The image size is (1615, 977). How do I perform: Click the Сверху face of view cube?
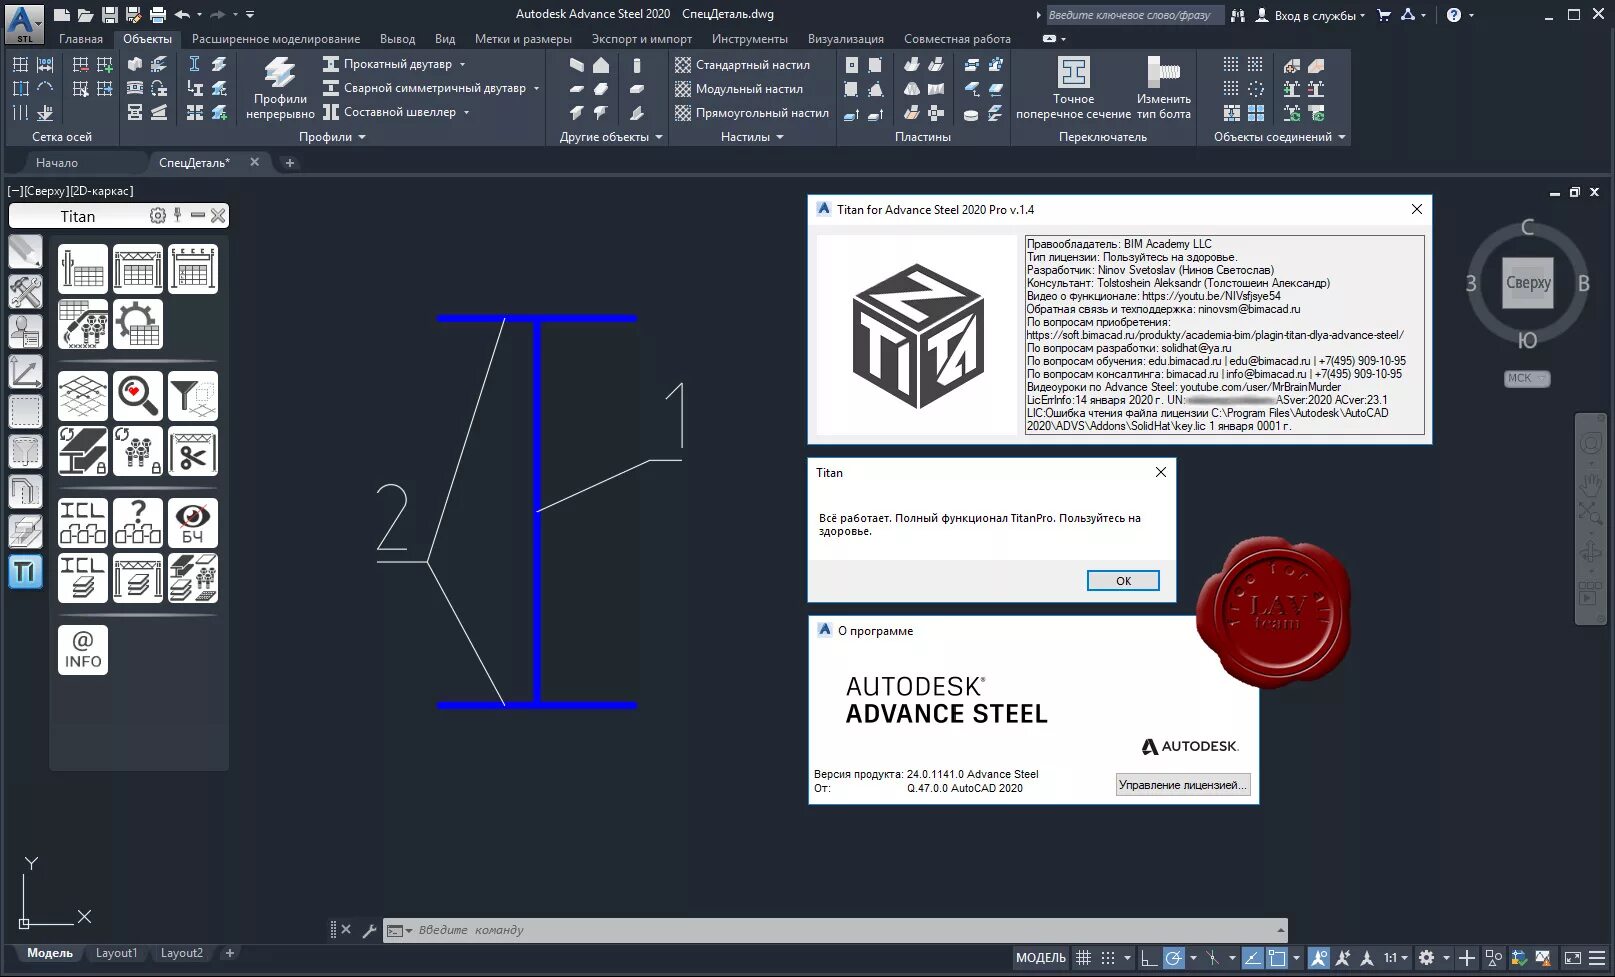coord(1528,282)
